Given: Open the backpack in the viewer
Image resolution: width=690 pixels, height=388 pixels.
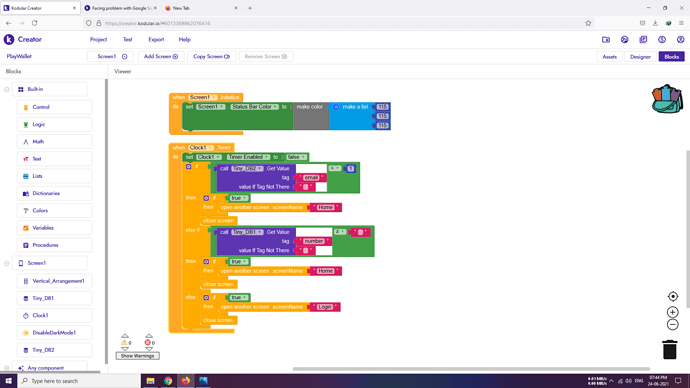Looking at the screenshot, I should (x=667, y=99).
